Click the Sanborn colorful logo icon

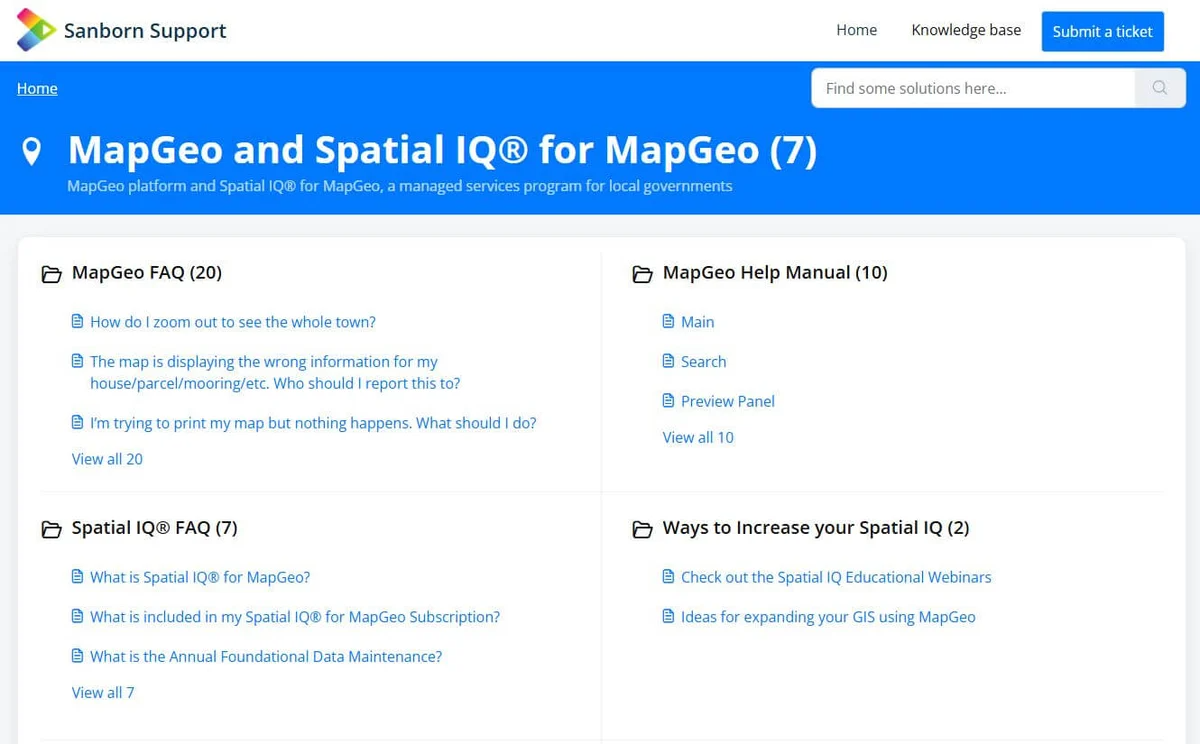click(35, 30)
